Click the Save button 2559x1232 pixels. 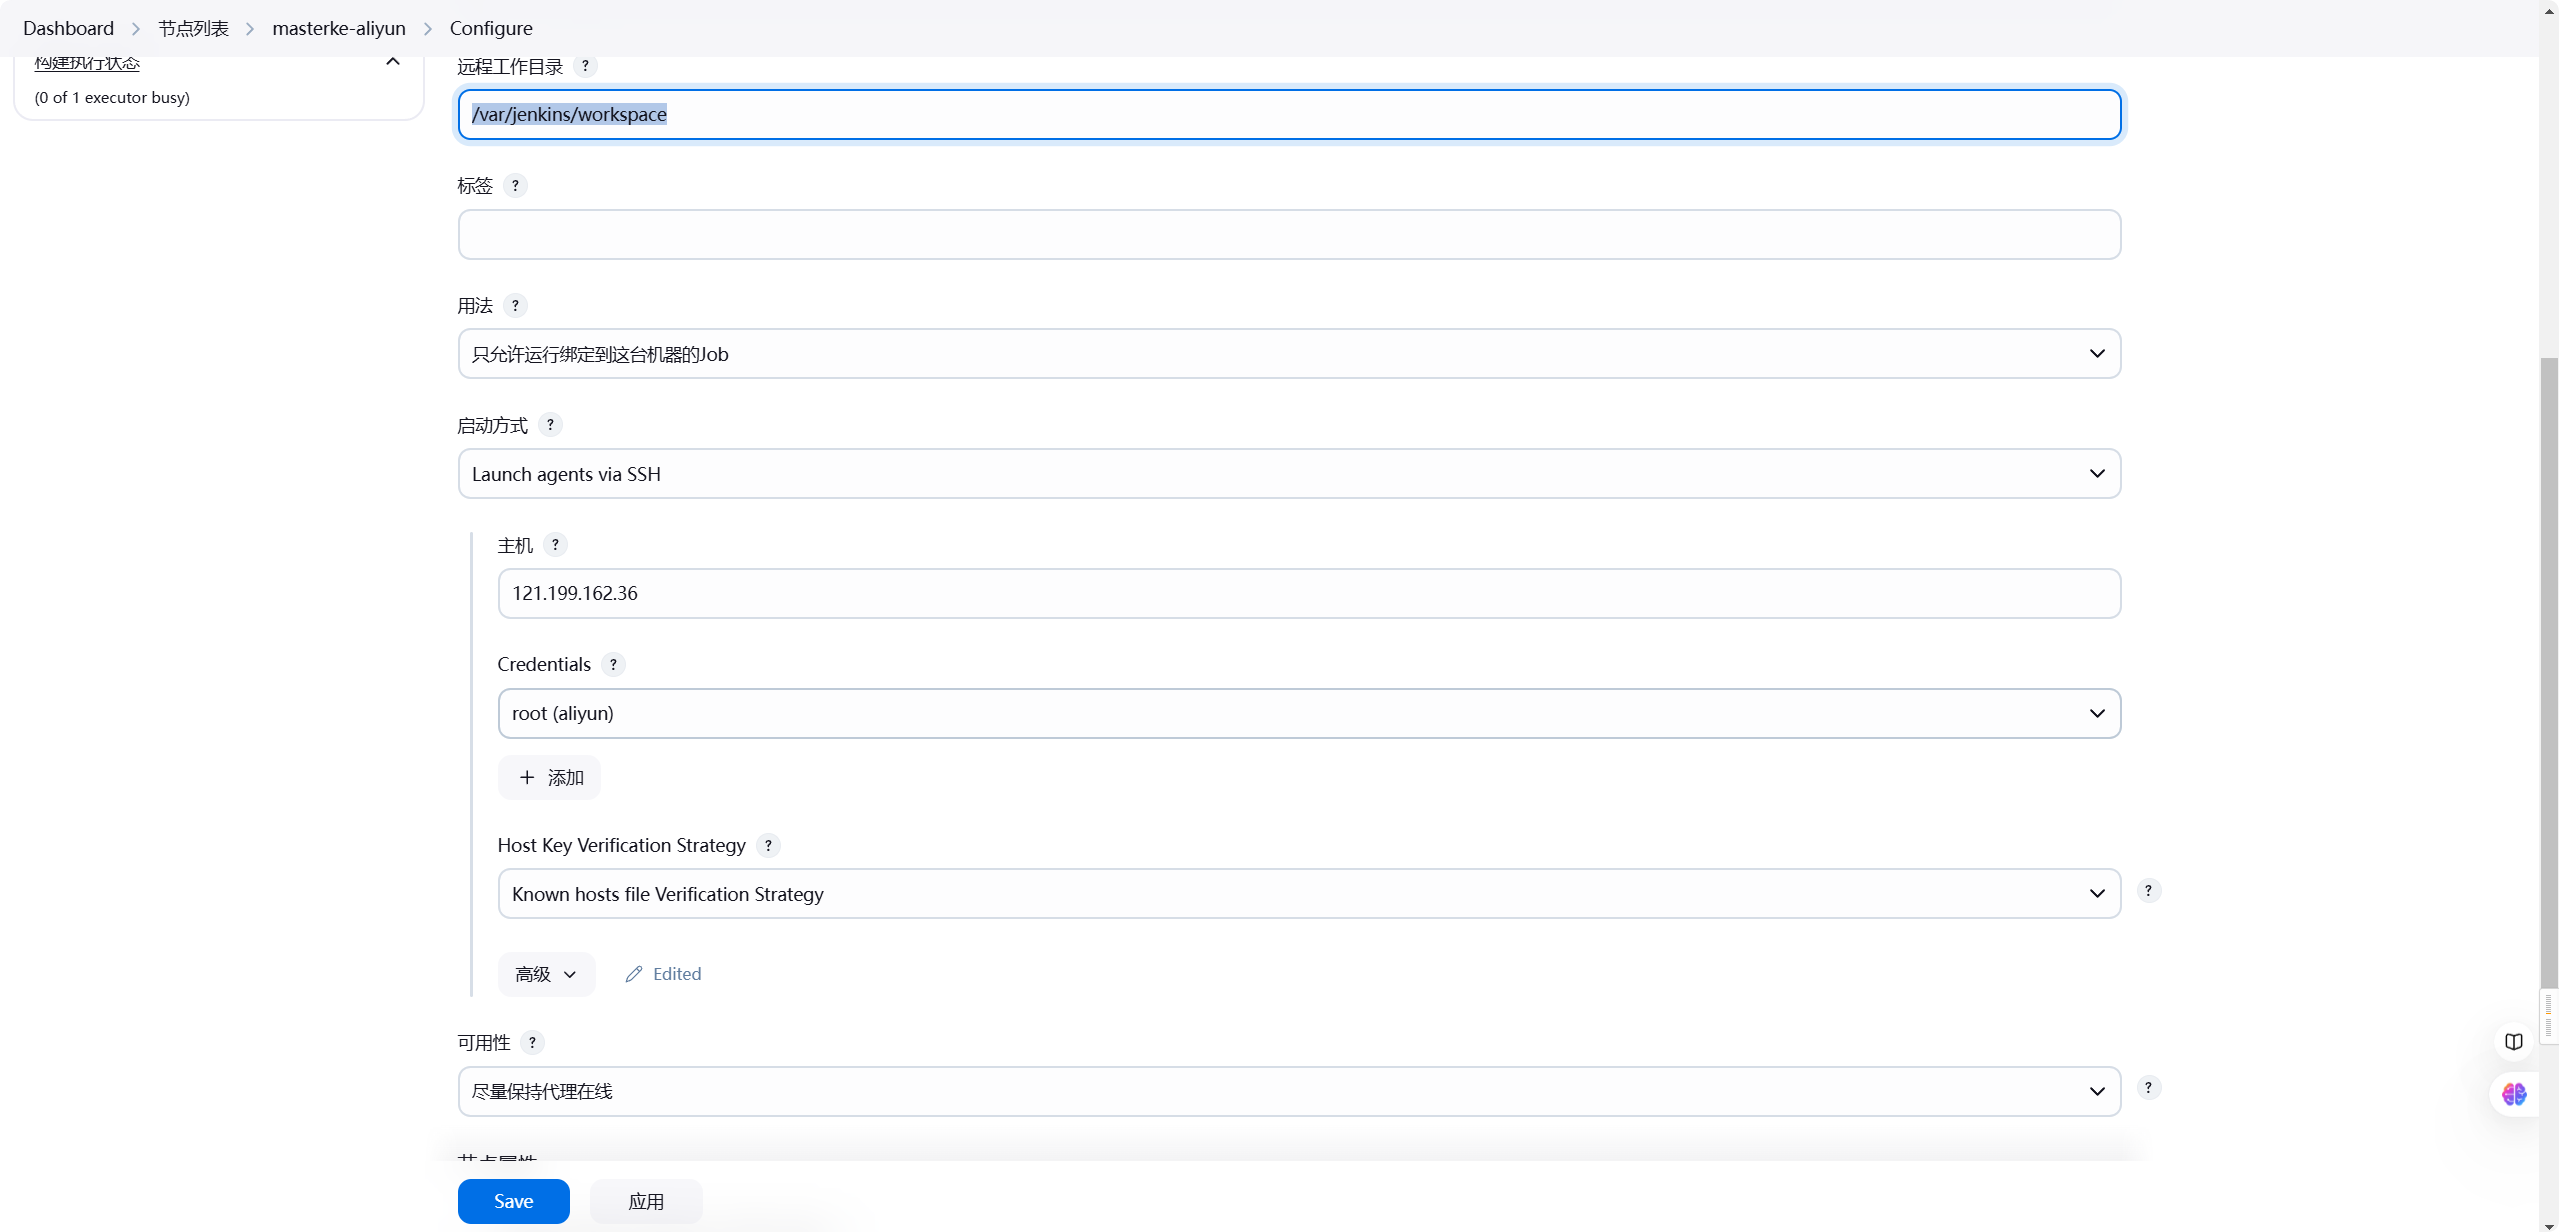(514, 1202)
